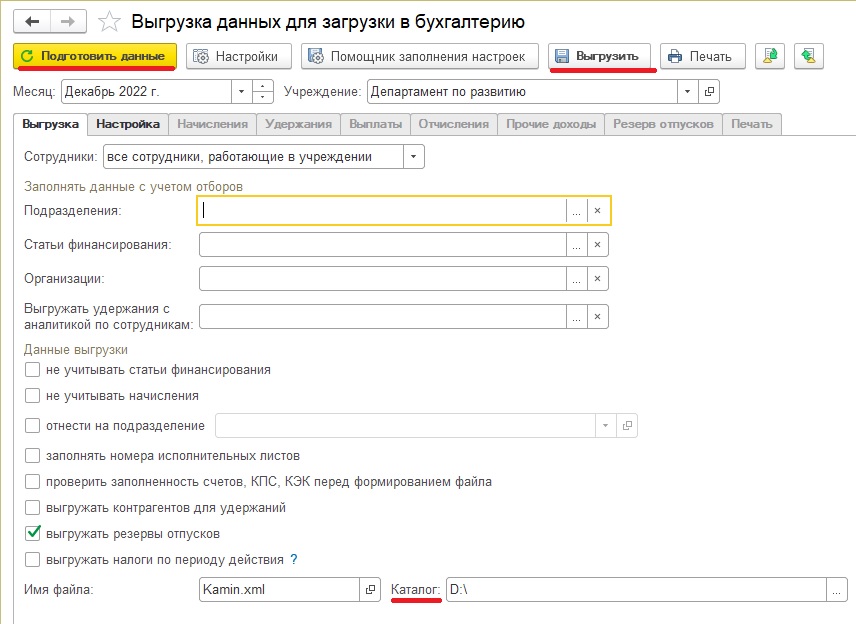Open the Учреждение dropdown arrow
The height and width of the screenshot is (624, 856).
point(687,91)
